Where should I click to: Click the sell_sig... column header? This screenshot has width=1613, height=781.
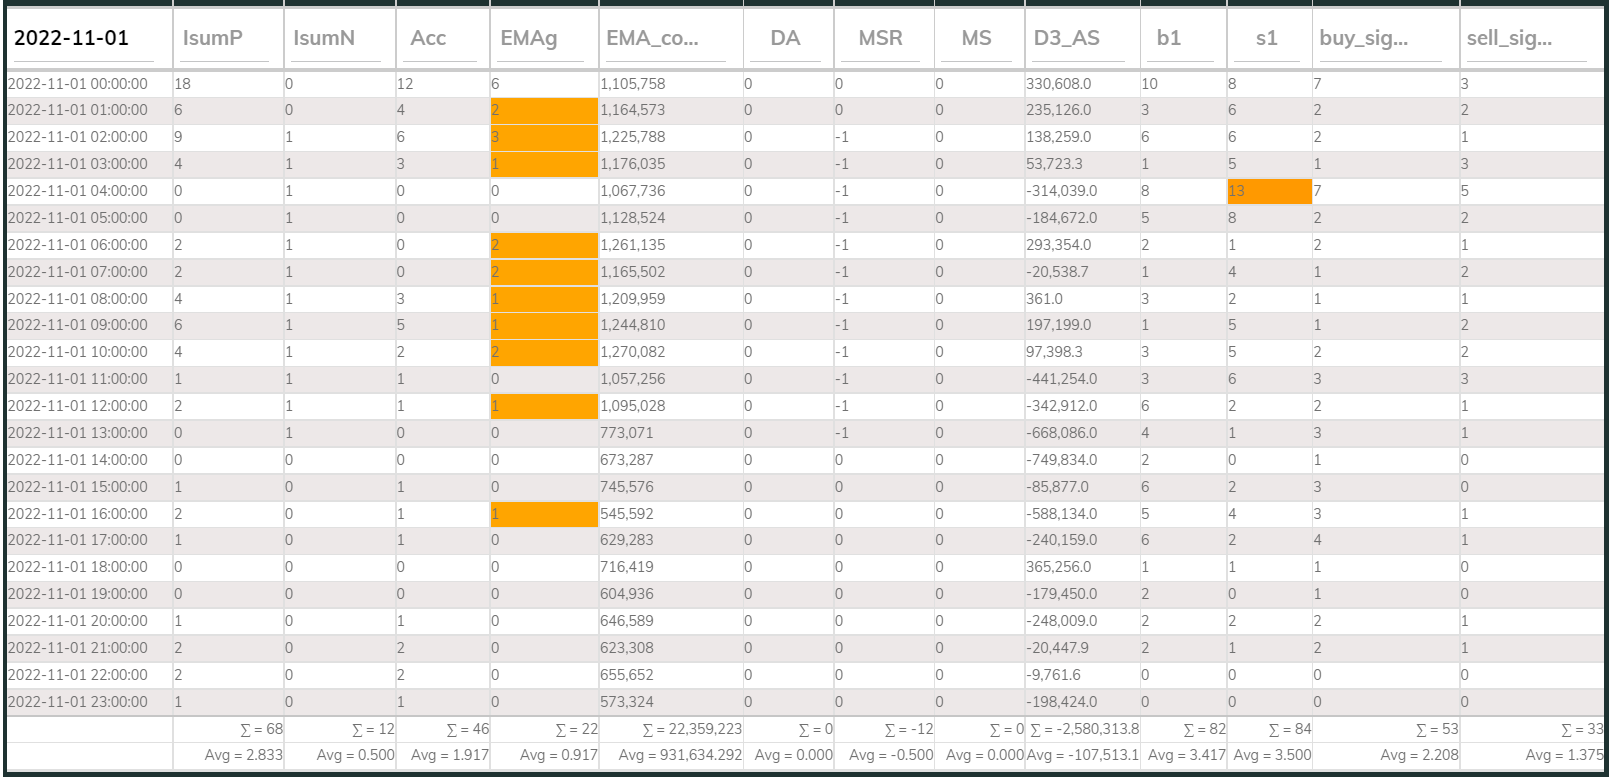tap(1532, 38)
